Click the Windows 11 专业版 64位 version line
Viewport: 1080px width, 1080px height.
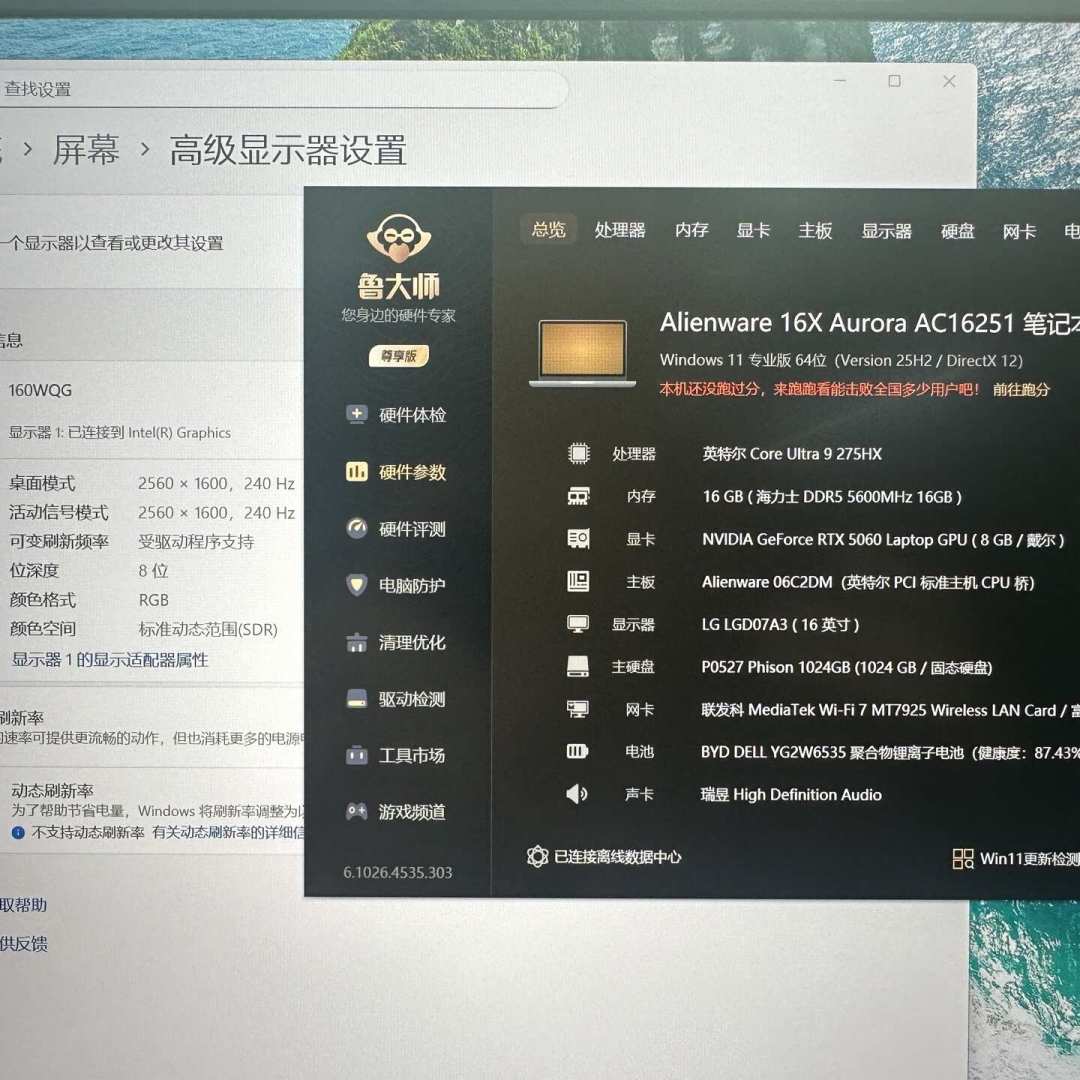pos(841,360)
